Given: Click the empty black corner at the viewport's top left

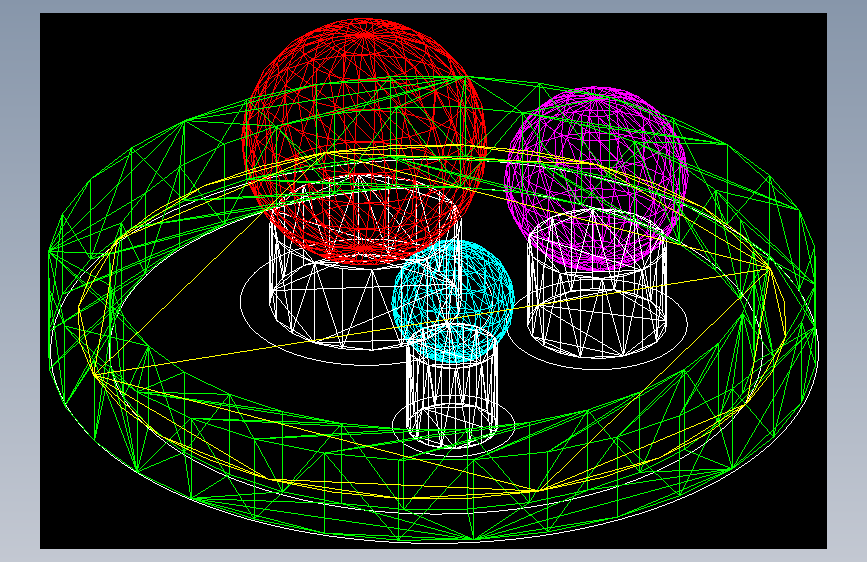Looking at the screenshot, I should 83,44.
